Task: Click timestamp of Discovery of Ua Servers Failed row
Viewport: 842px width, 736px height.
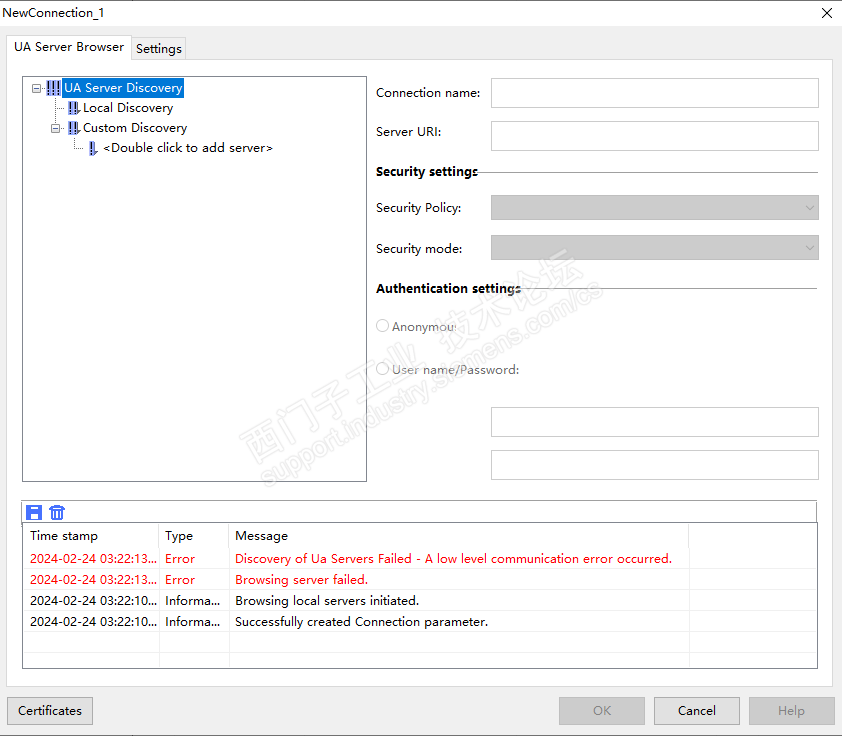Action: (93, 559)
